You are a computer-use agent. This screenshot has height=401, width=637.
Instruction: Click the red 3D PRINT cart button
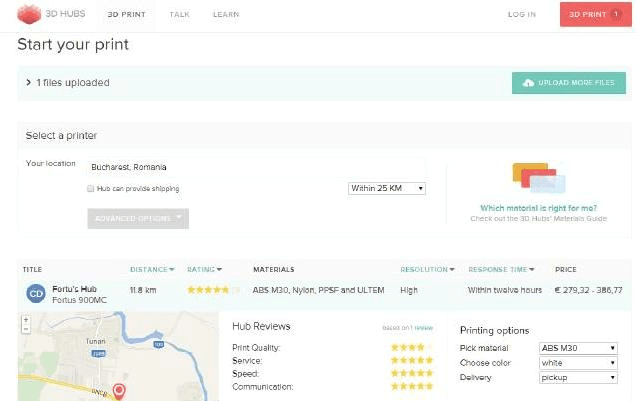[x=595, y=14]
